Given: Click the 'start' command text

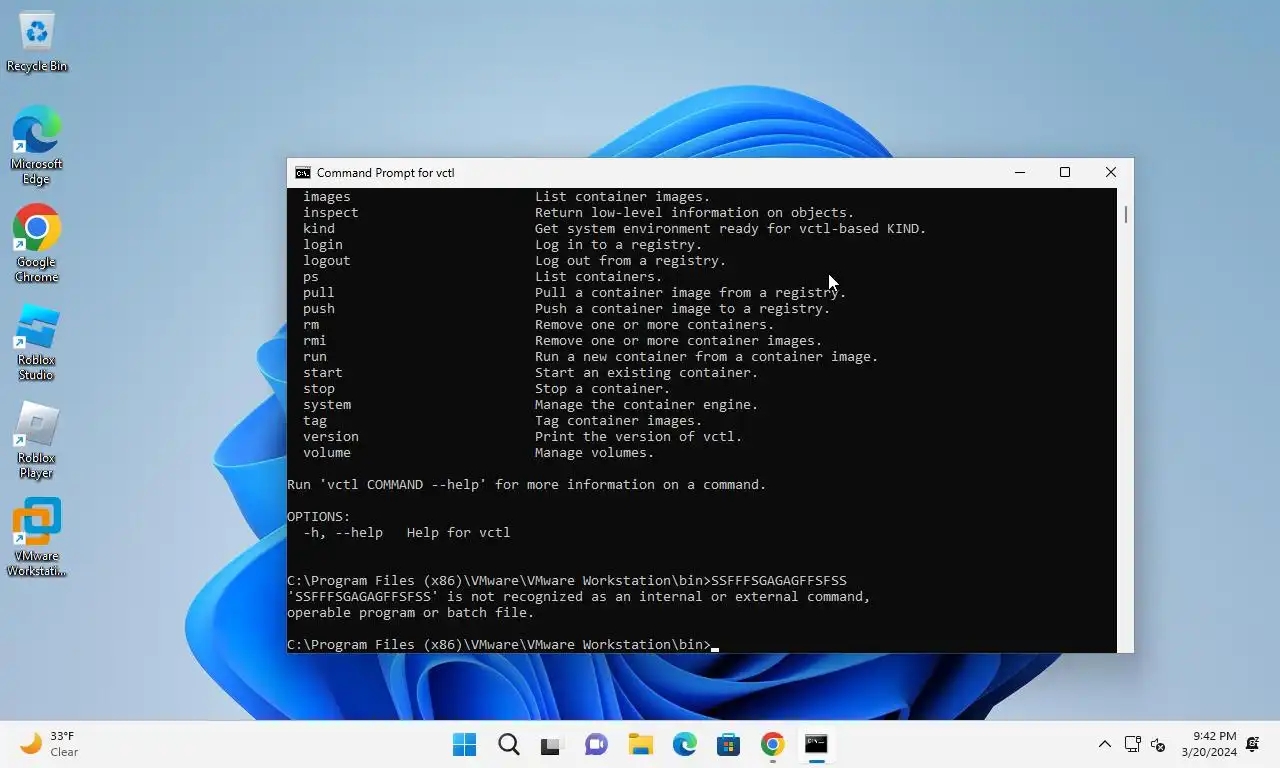Looking at the screenshot, I should pyautogui.click(x=323, y=373).
